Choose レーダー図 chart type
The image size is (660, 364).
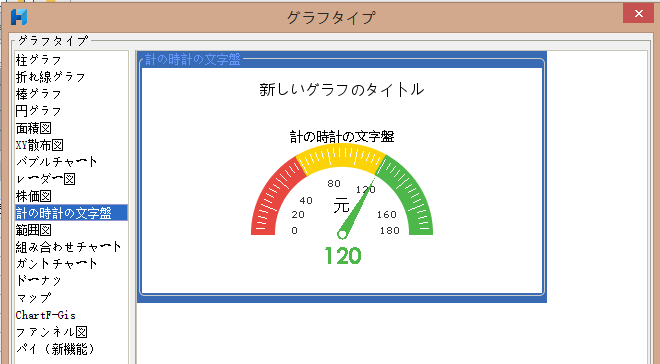click(x=45, y=179)
